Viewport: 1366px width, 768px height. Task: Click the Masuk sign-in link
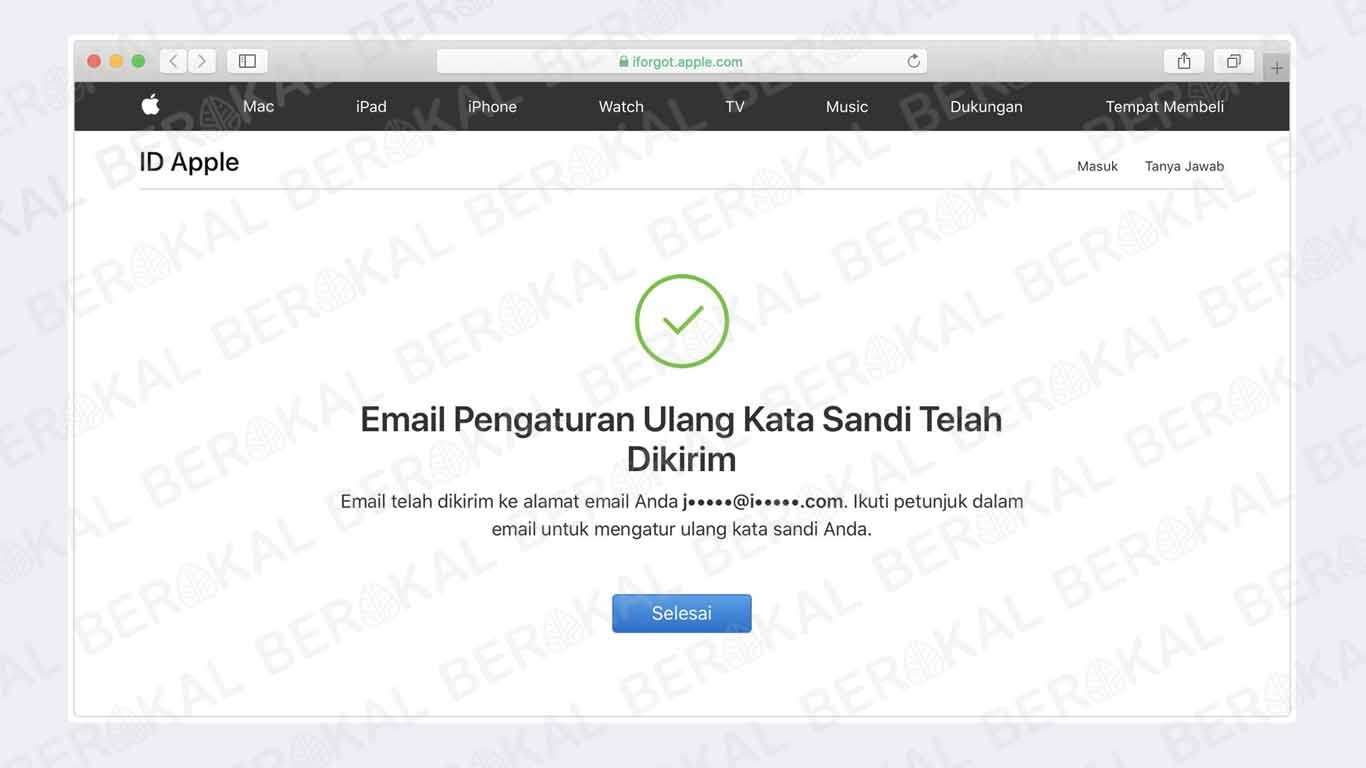click(1097, 166)
